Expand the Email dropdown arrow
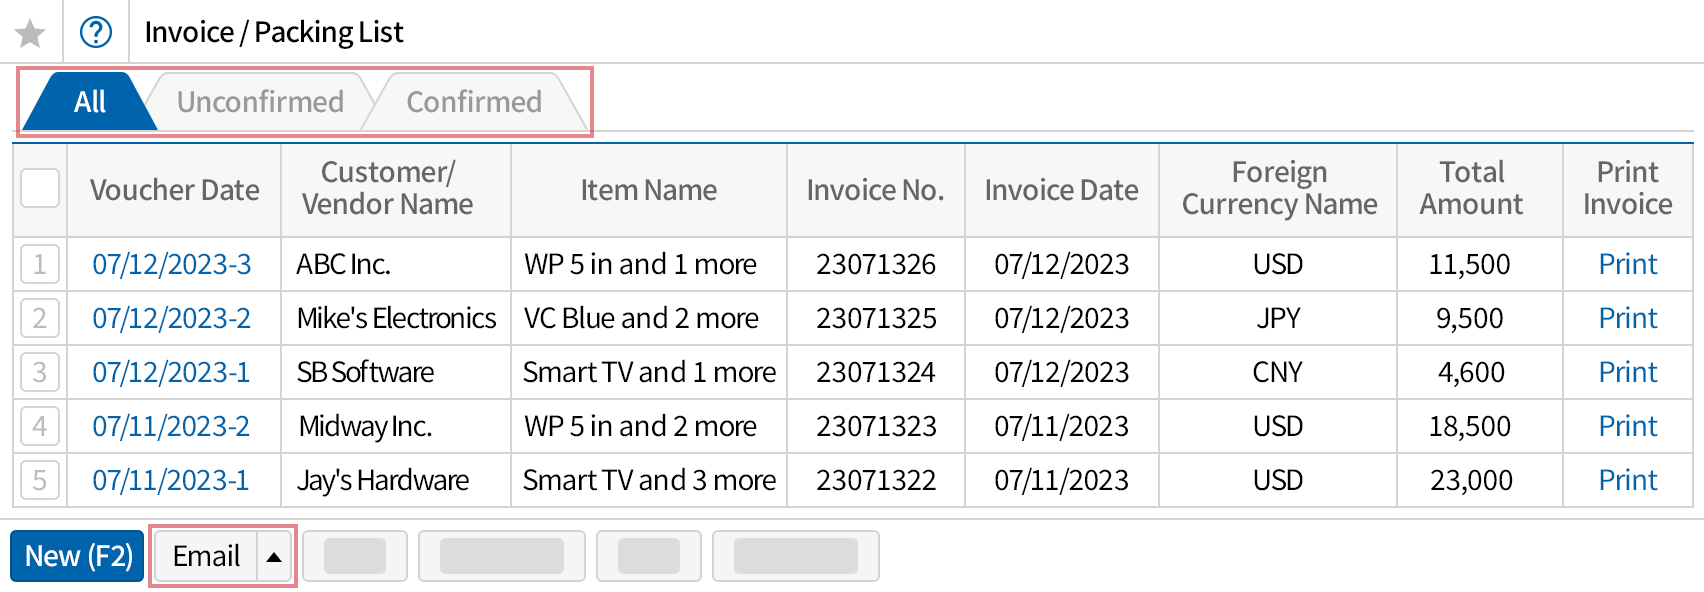The image size is (1704, 592). (x=274, y=556)
